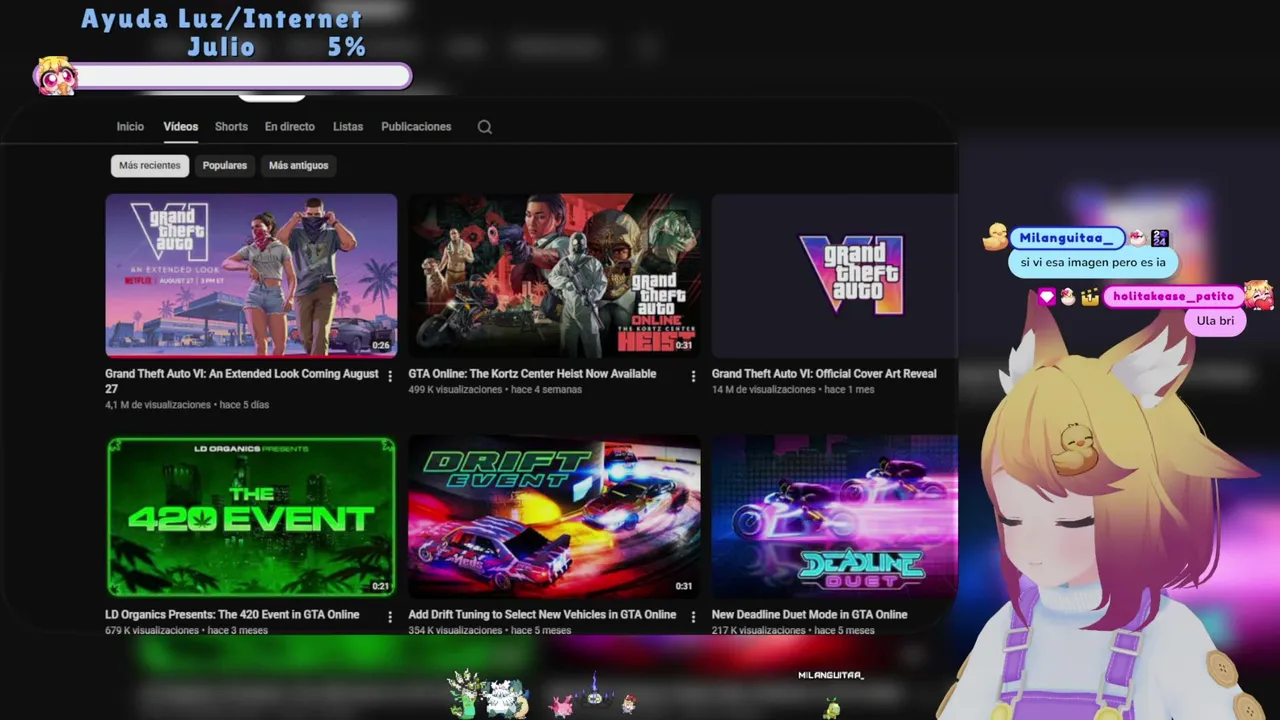
Task: Sort videos by Populares
Action: tap(225, 166)
